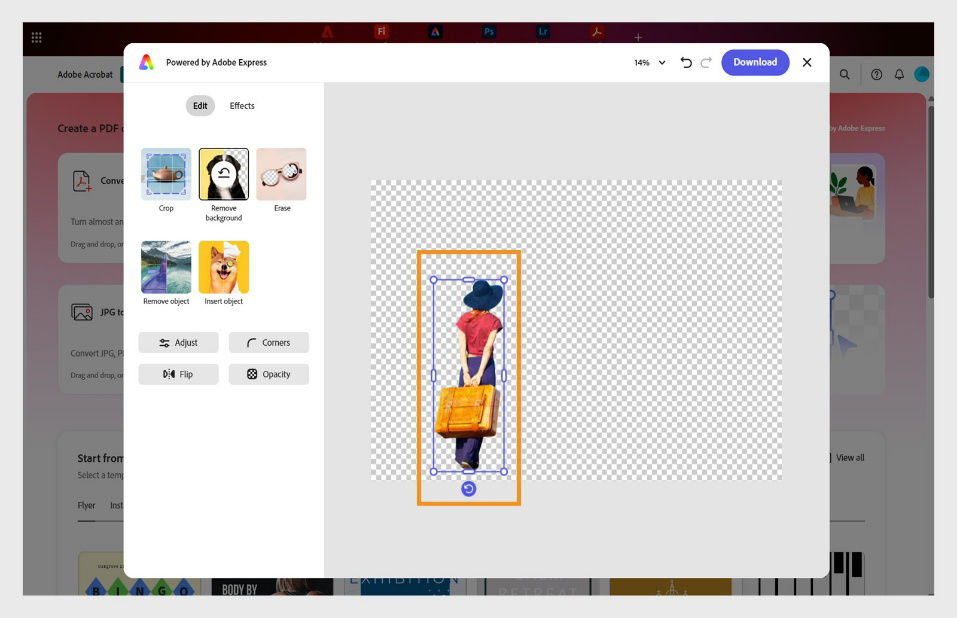Open the Opacity control button
Viewport: 957px width, 618px height.
[269, 374]
